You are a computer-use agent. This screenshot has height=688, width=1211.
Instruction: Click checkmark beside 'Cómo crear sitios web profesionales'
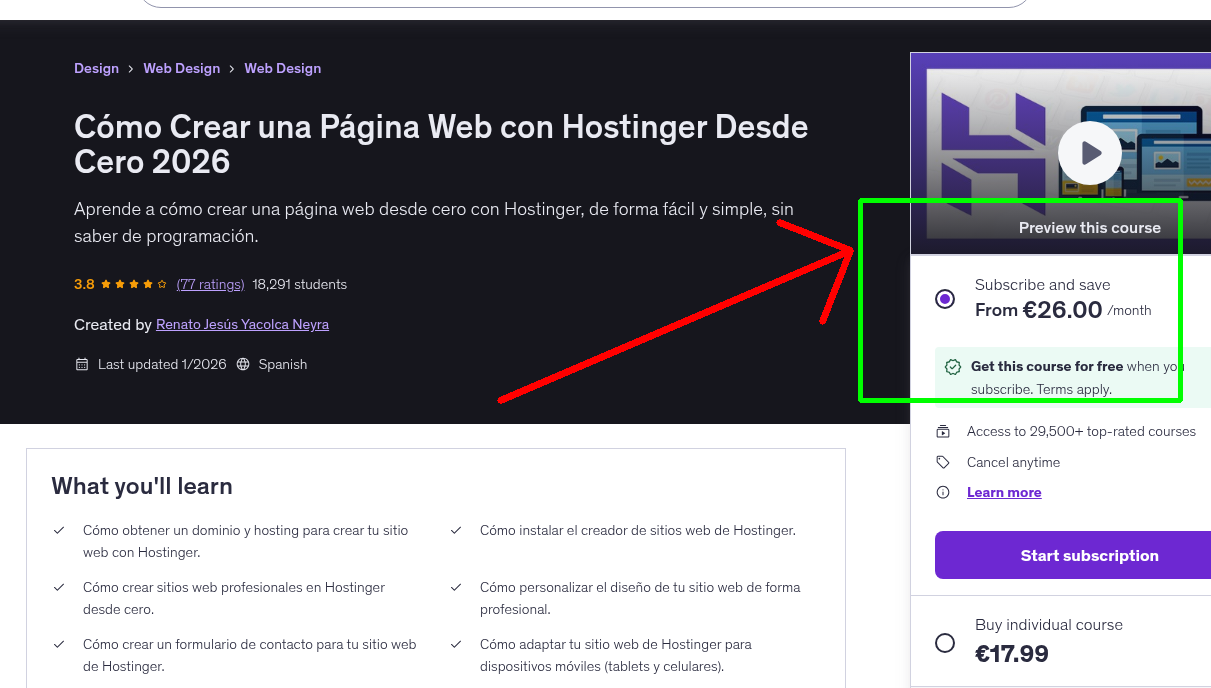coord(59,587)
